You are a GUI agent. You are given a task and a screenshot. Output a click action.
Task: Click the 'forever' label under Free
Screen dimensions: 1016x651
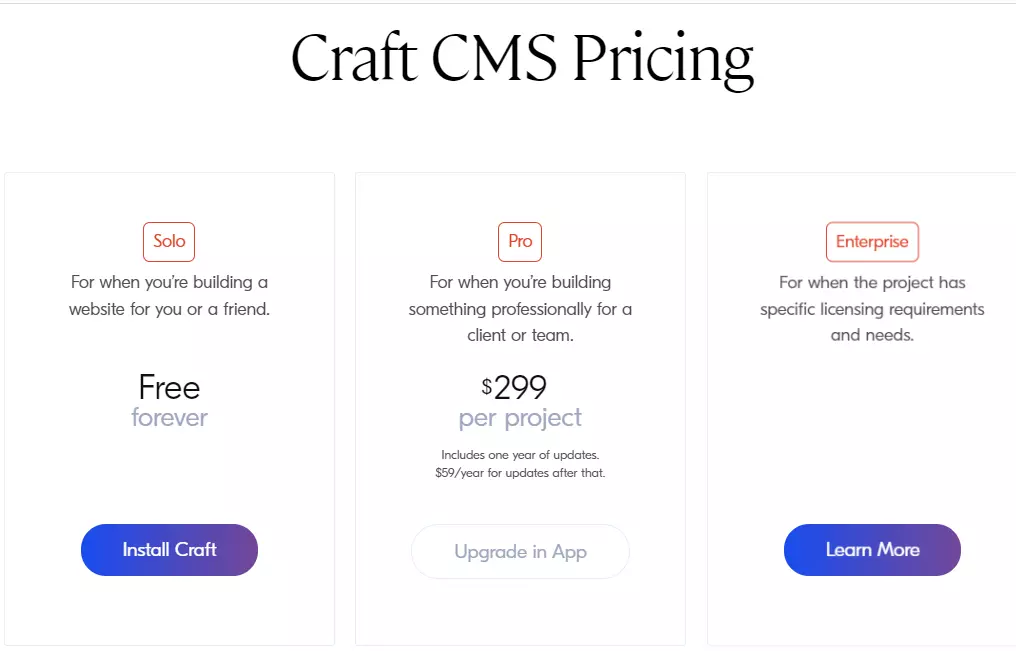(169, 417)
